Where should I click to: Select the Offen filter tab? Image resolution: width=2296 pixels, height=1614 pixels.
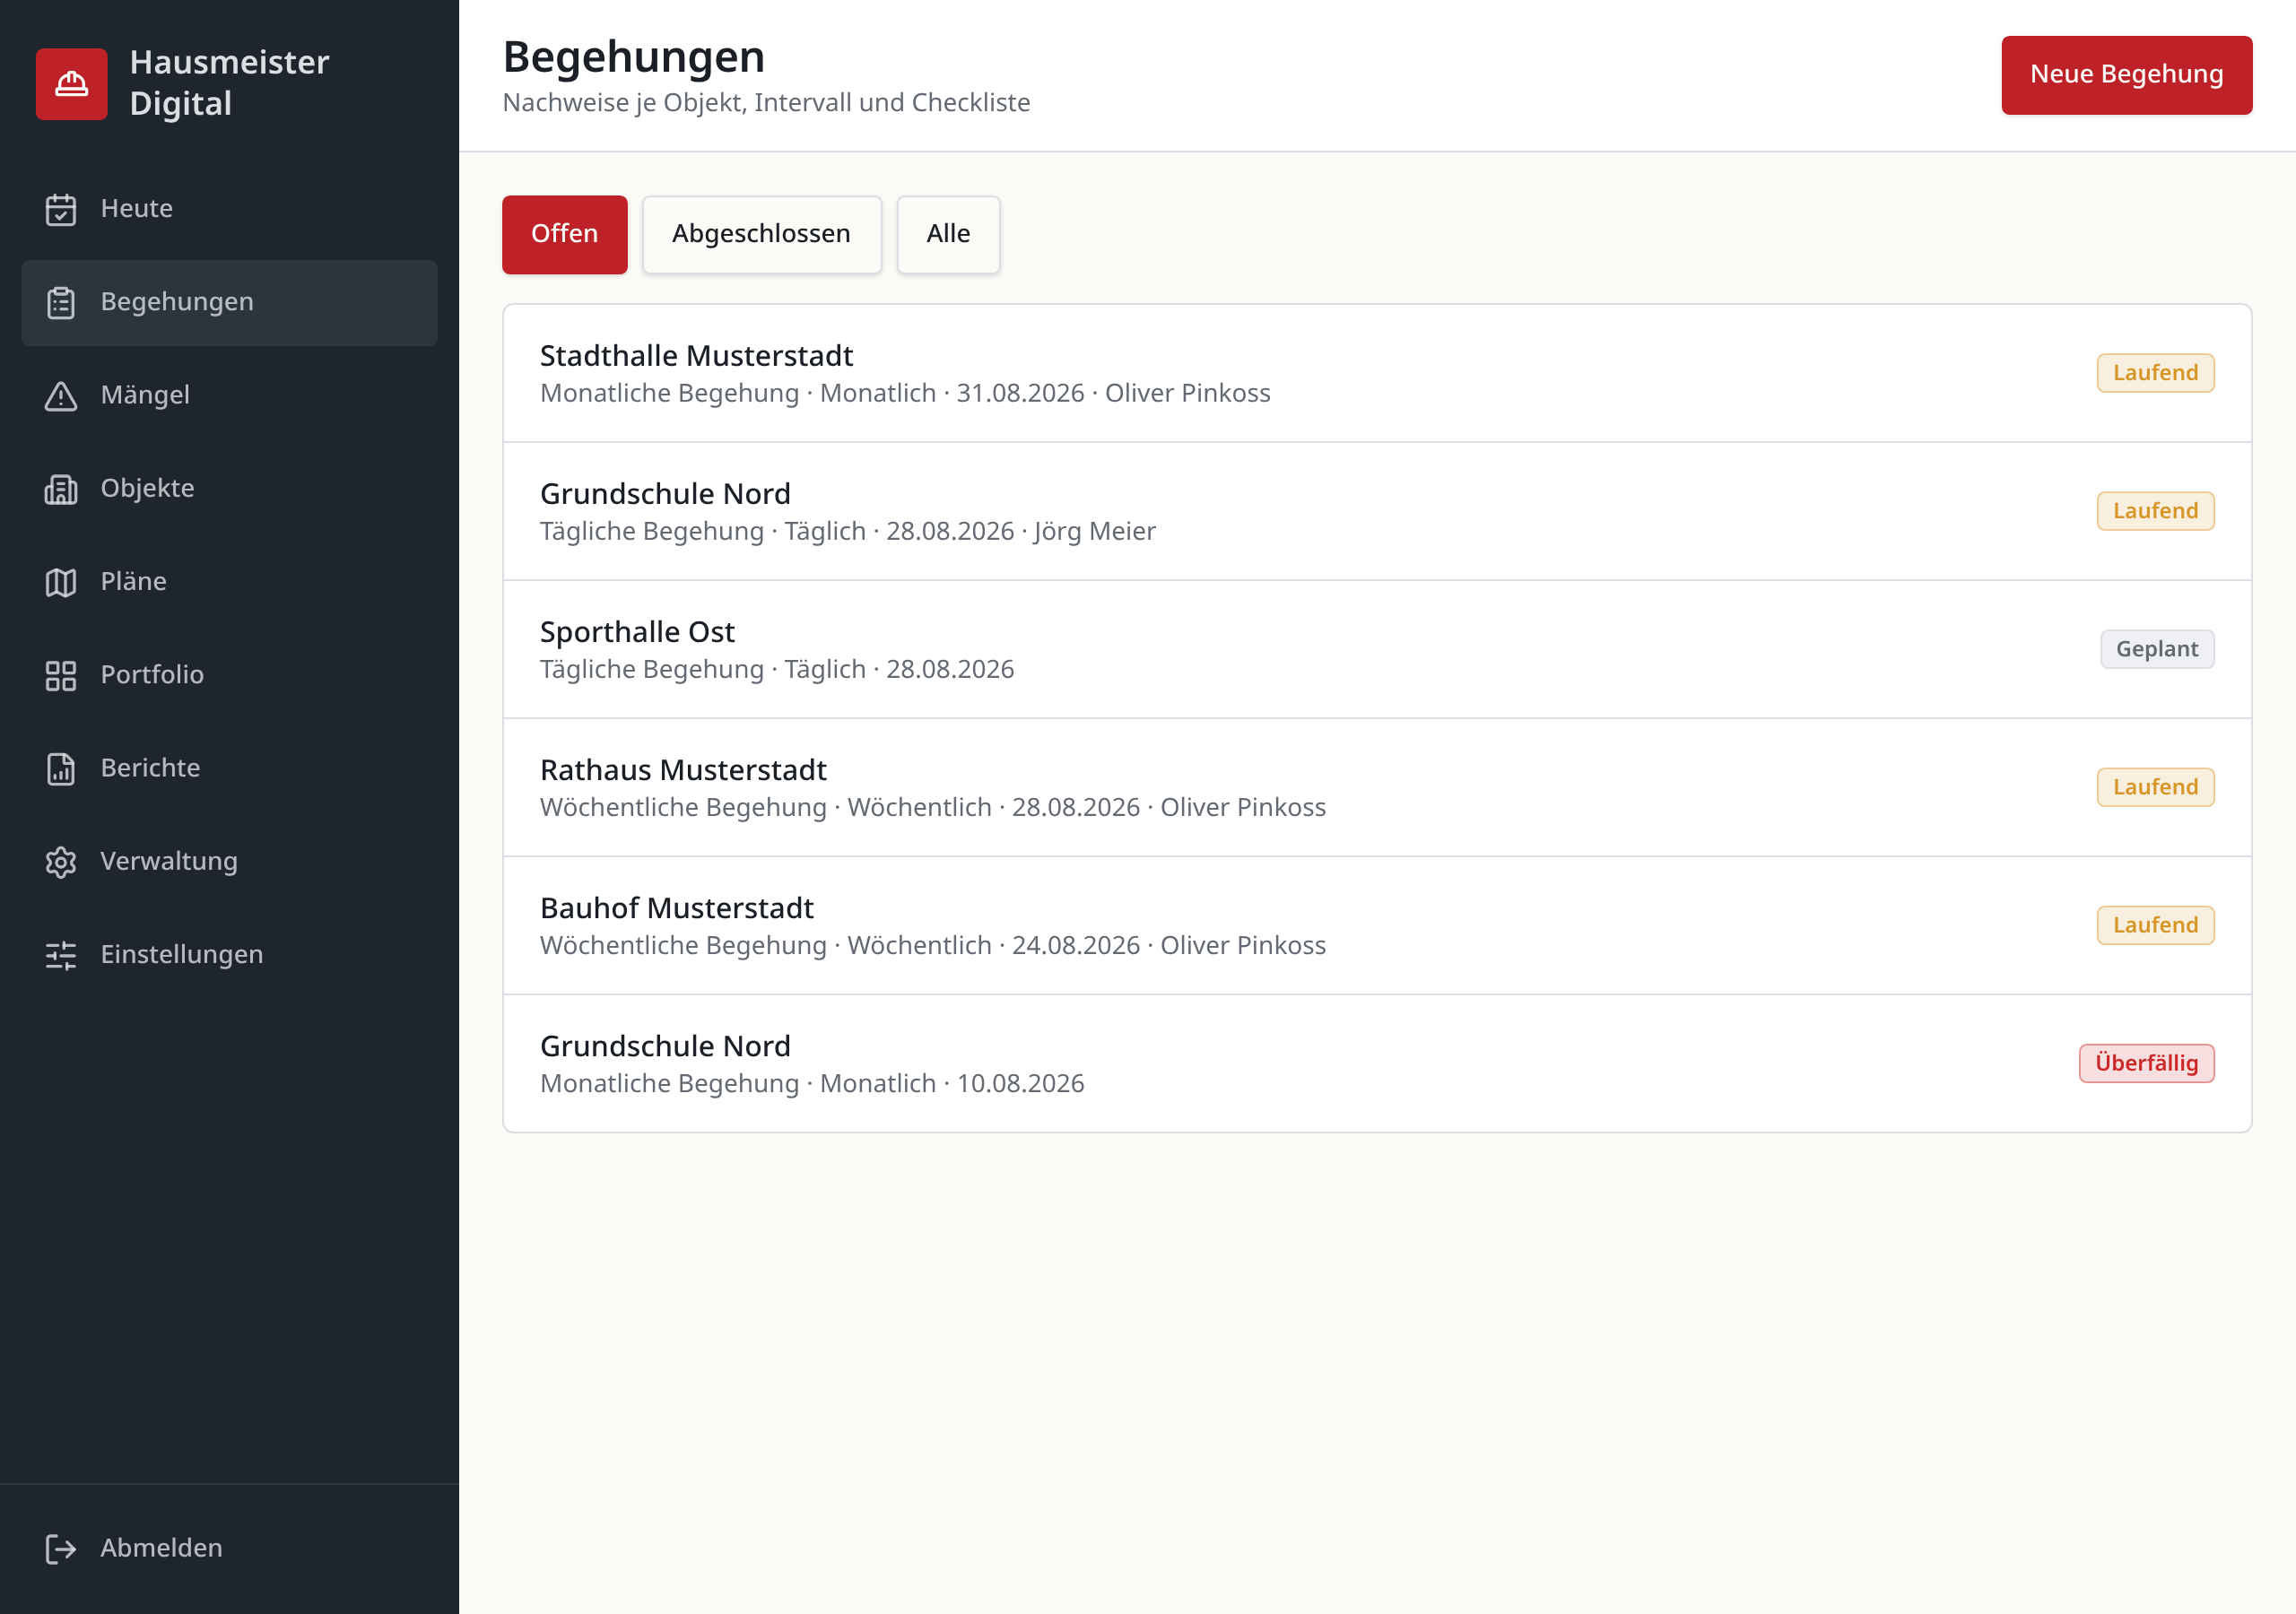564,234
